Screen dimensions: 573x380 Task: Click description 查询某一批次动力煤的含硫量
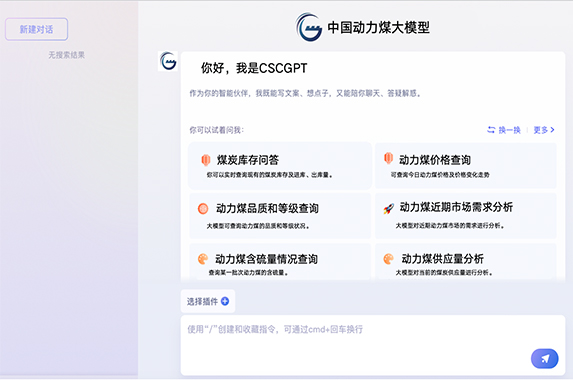248,273
